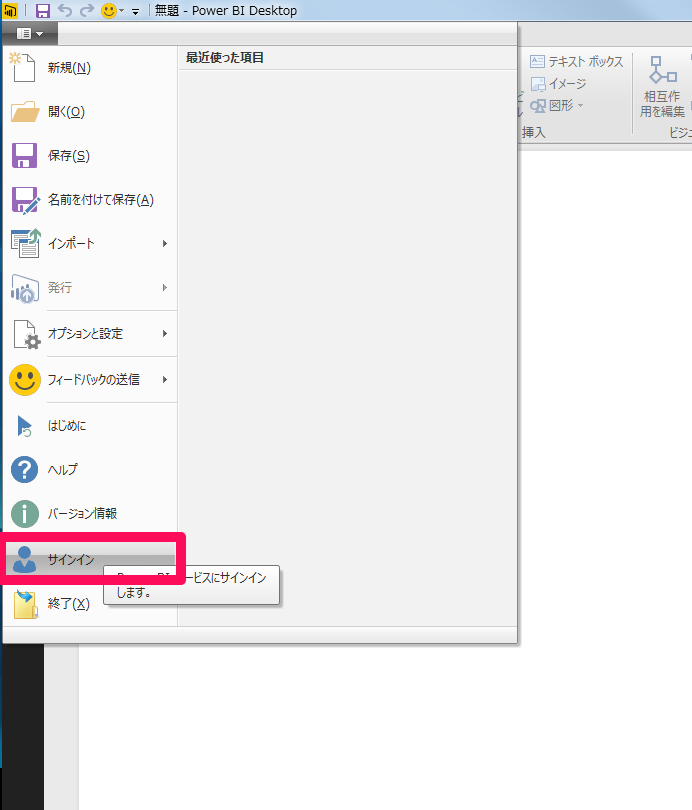Click the 発行 menu entry
The height and width of the screenshot is (810, 692).
[90, 287]
